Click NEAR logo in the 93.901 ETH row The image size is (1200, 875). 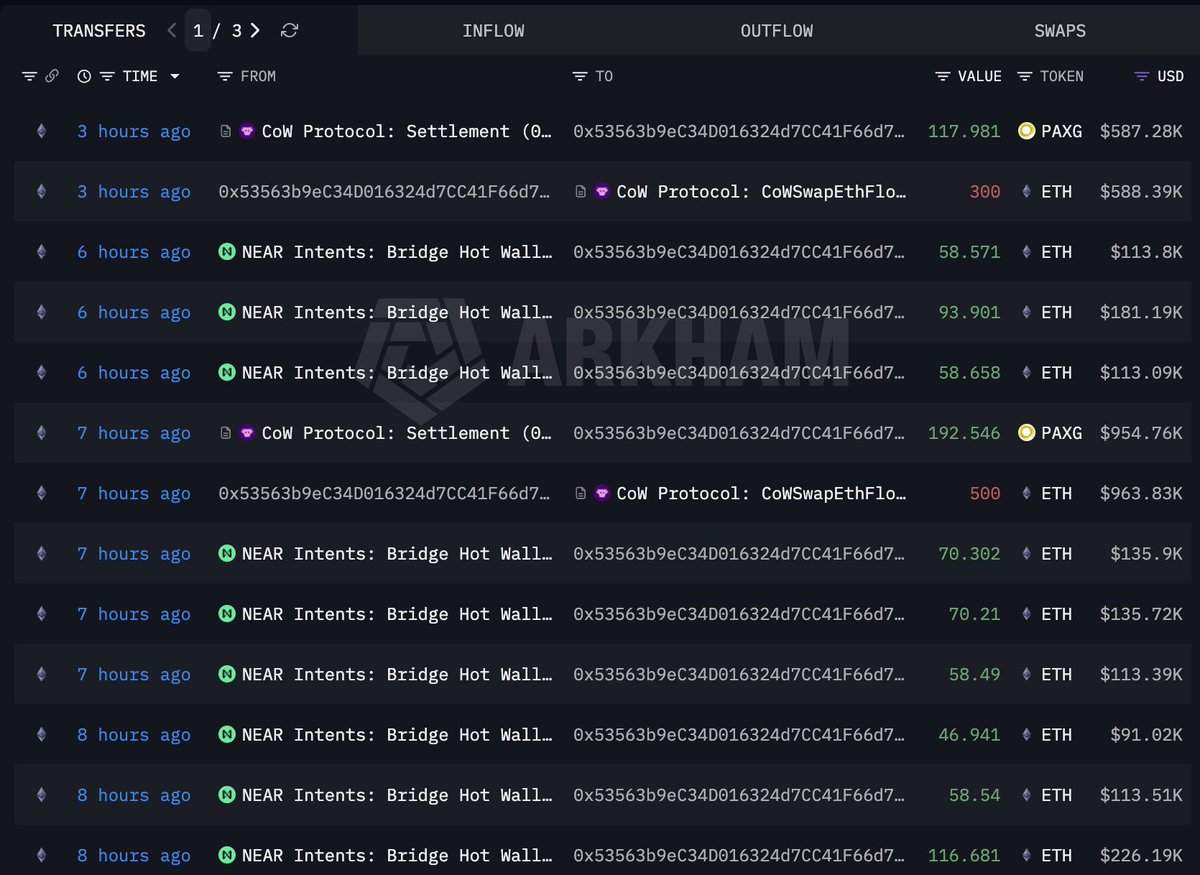227,312
